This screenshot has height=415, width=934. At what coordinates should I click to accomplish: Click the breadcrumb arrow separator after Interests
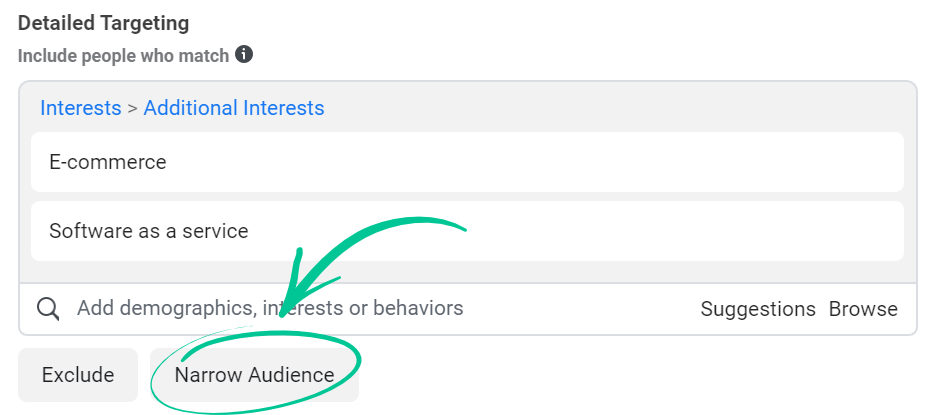[x=132, y=109]
